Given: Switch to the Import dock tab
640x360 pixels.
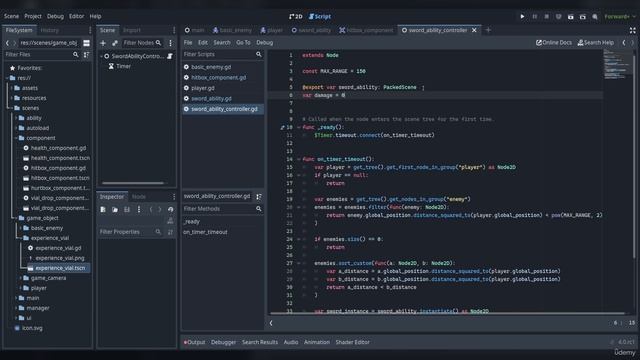Looking at the screenshot, I should (132, 30).
